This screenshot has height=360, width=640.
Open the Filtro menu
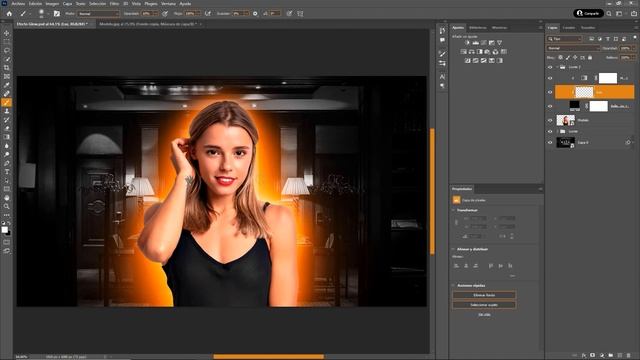[114, 4]
